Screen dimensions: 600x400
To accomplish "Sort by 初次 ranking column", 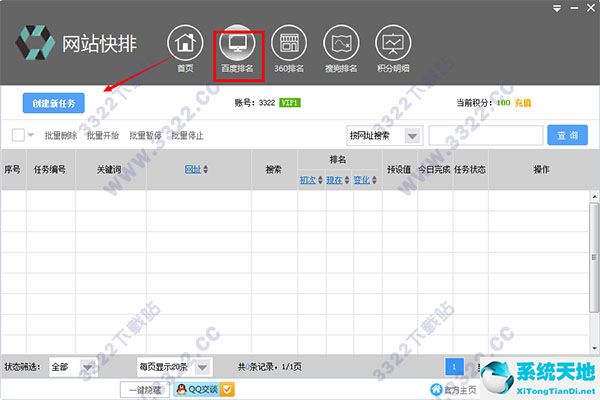I will coord(311,180).
